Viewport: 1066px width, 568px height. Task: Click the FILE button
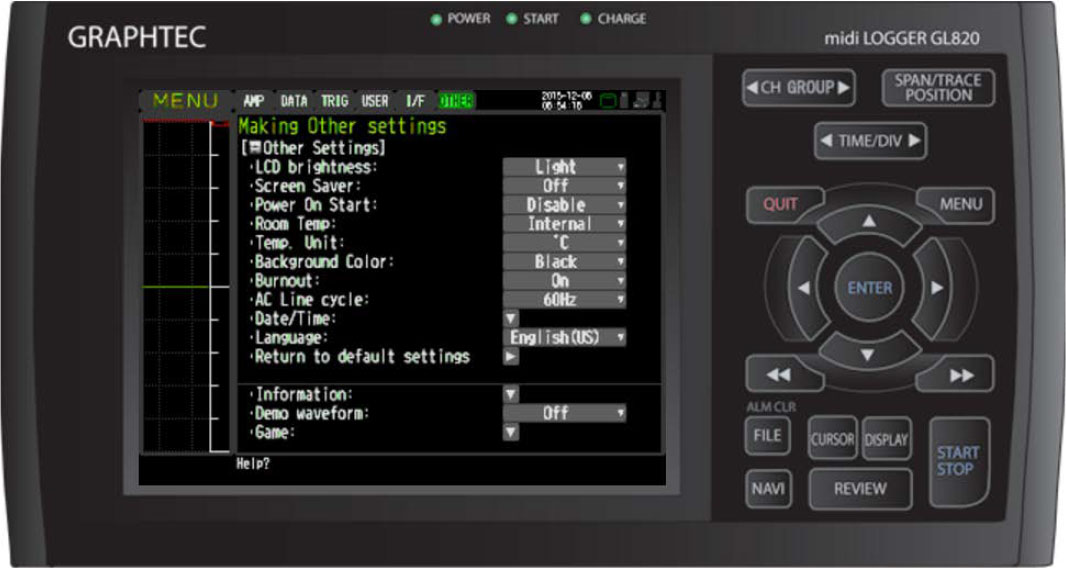768,435
